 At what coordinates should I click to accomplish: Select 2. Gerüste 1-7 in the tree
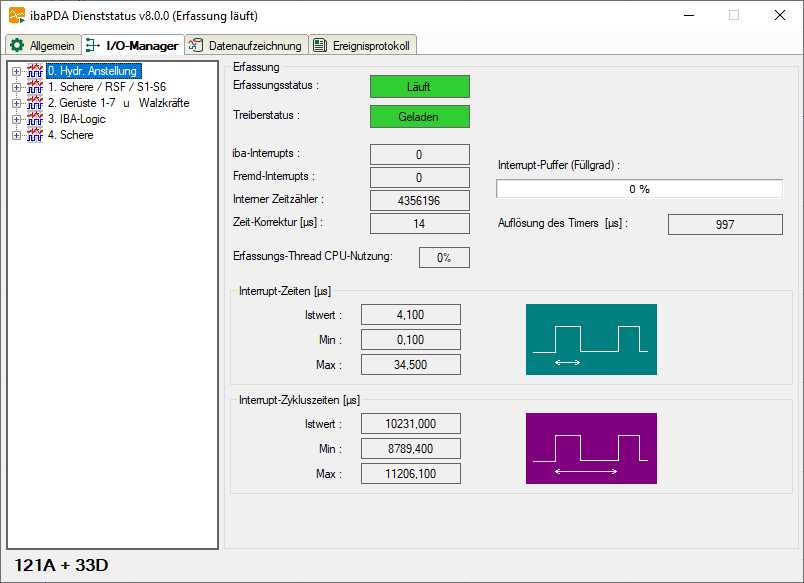[118, 103]
